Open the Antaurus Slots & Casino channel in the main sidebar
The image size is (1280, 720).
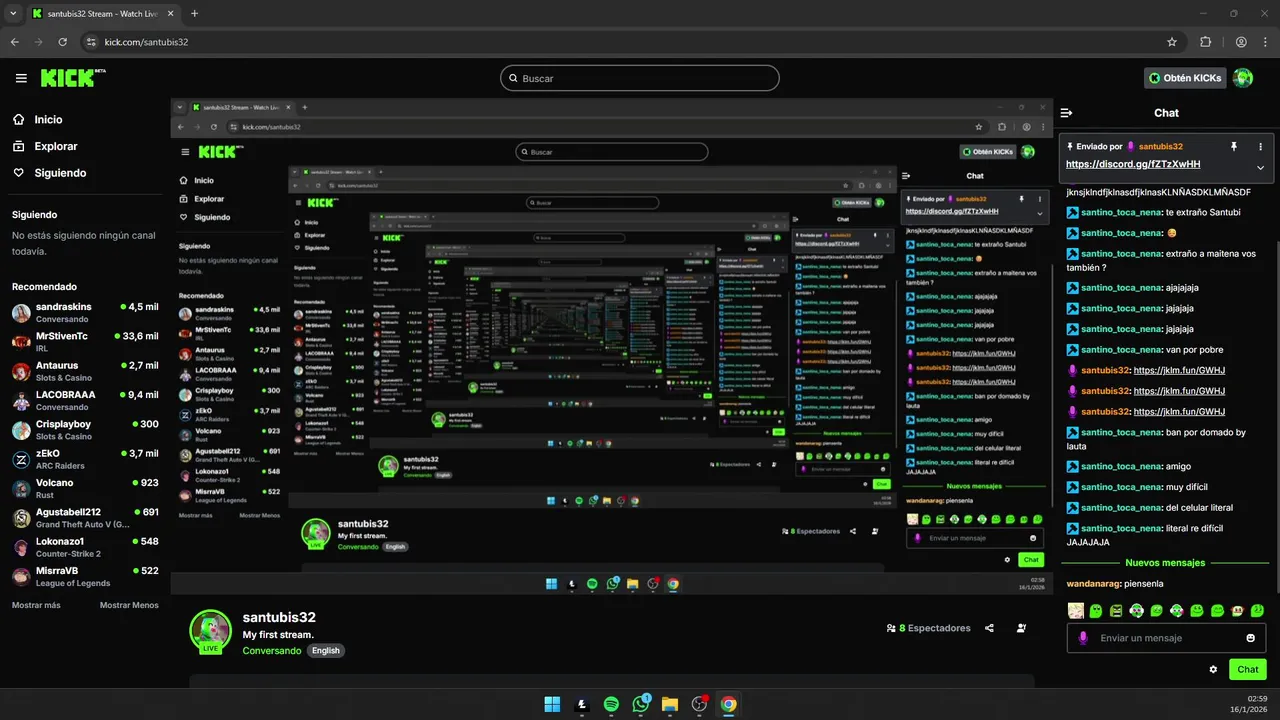[x=85, y=371]
